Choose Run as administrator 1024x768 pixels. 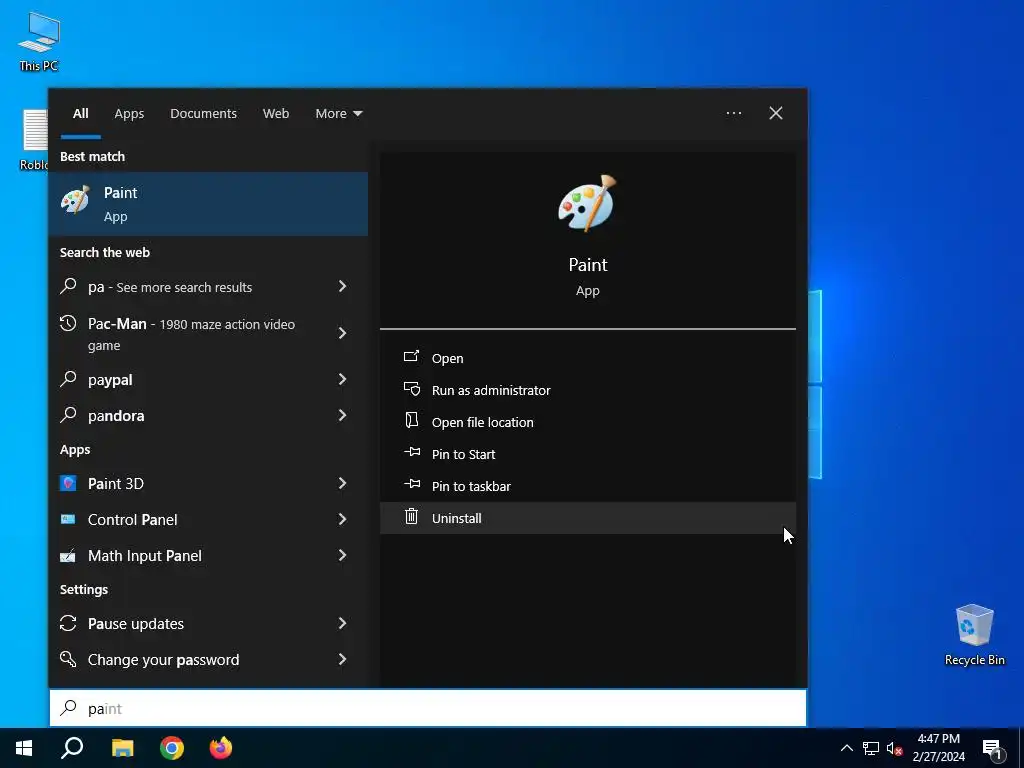point(588,390)
